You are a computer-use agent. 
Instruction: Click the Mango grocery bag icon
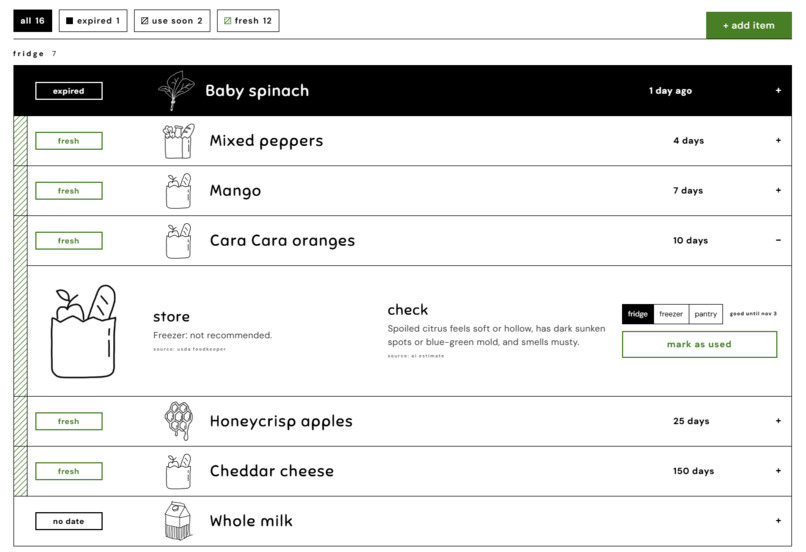click(178, 191)
